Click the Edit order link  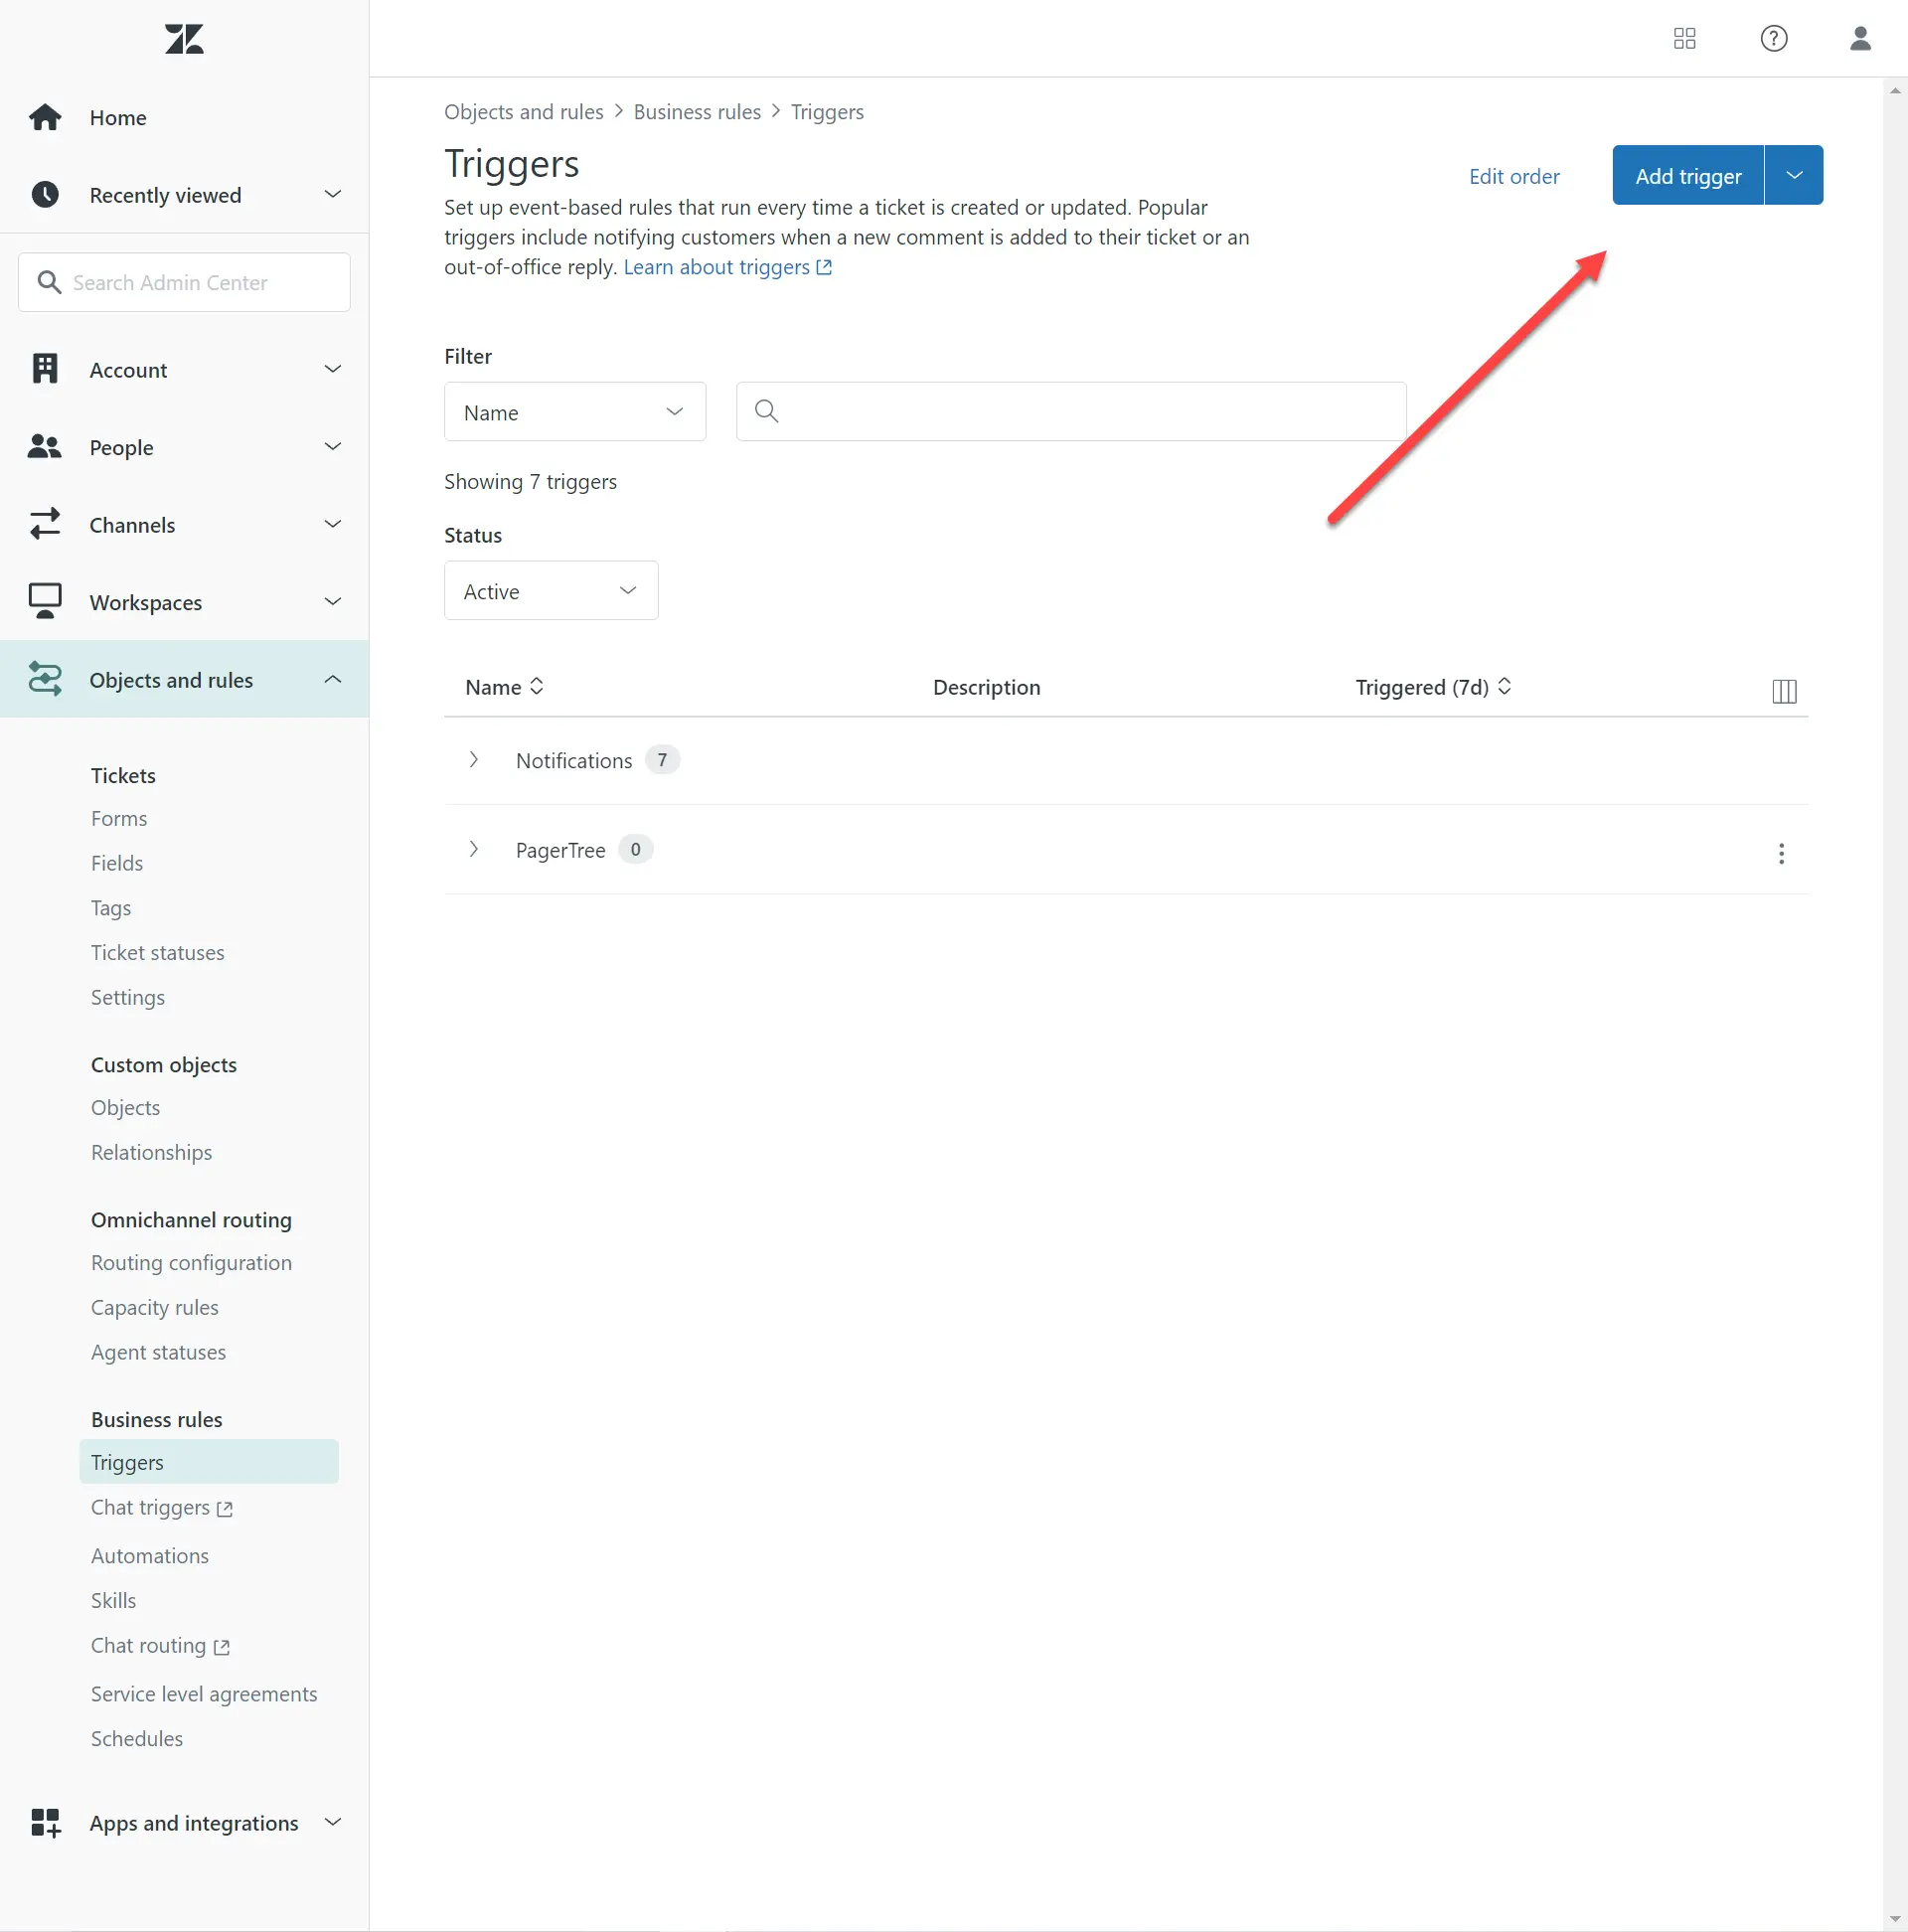[x=1513, y=177]
